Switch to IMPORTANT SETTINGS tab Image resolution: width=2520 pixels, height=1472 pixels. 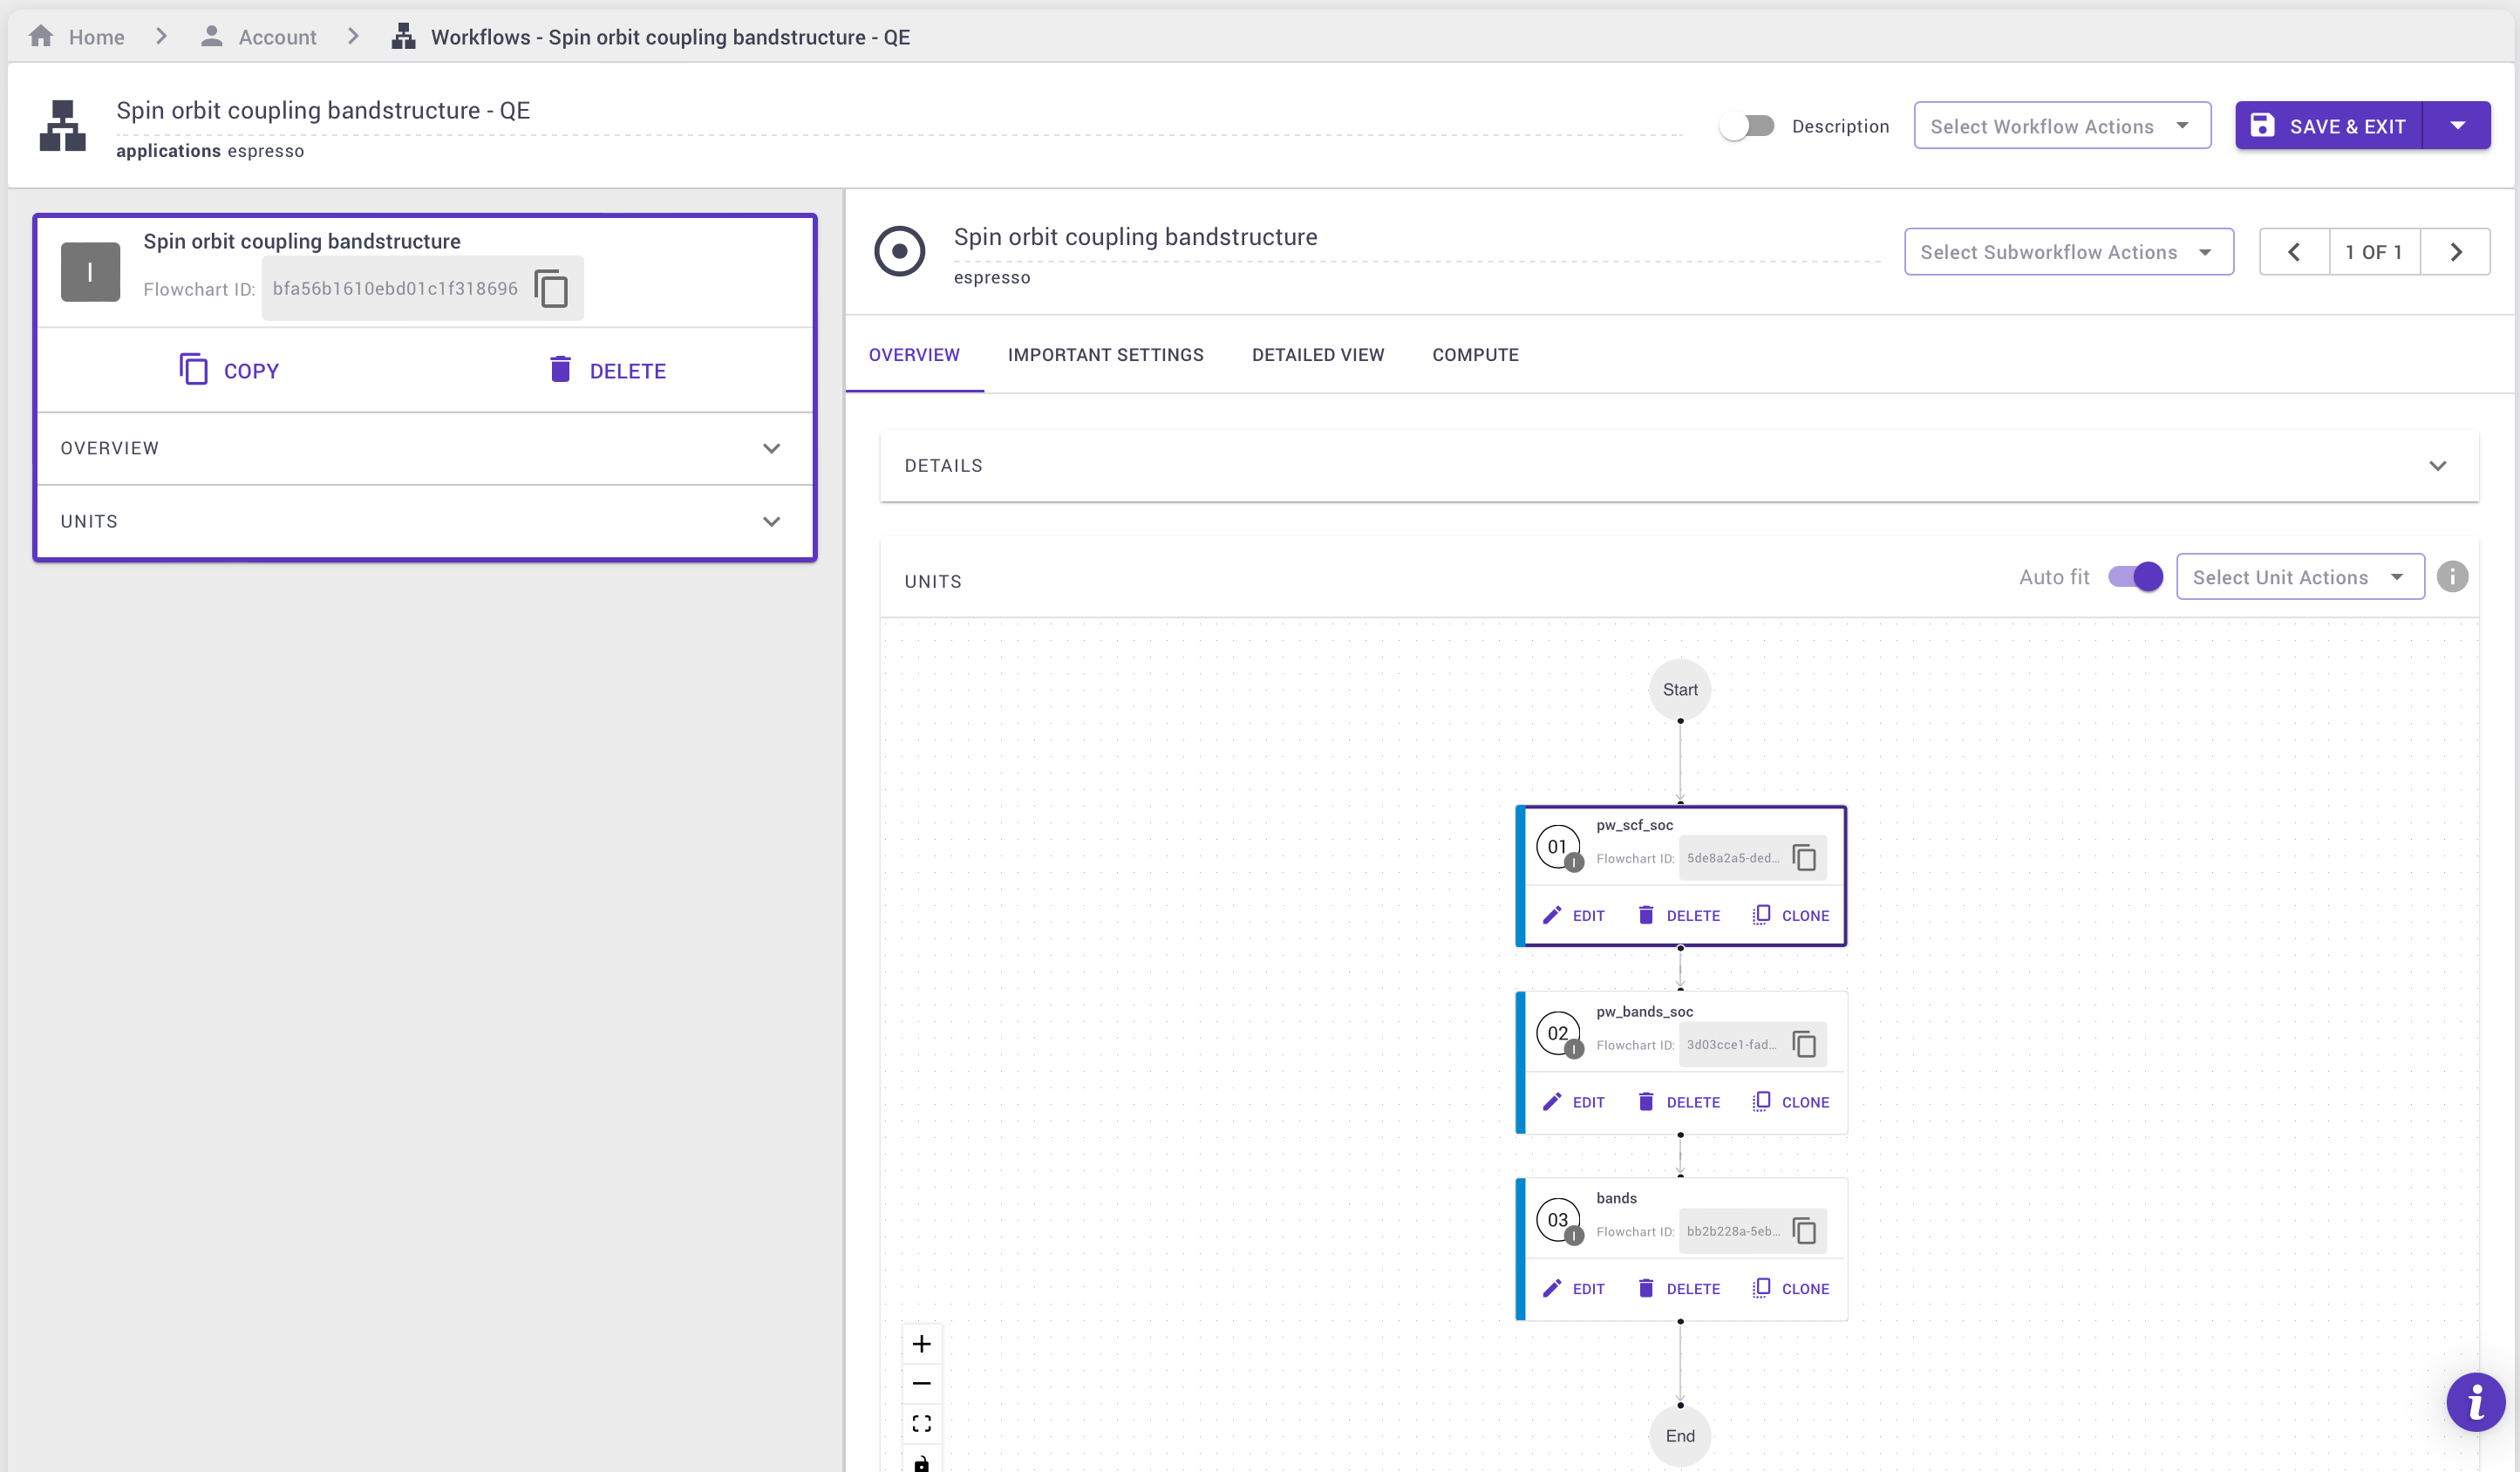[1106, 355]
